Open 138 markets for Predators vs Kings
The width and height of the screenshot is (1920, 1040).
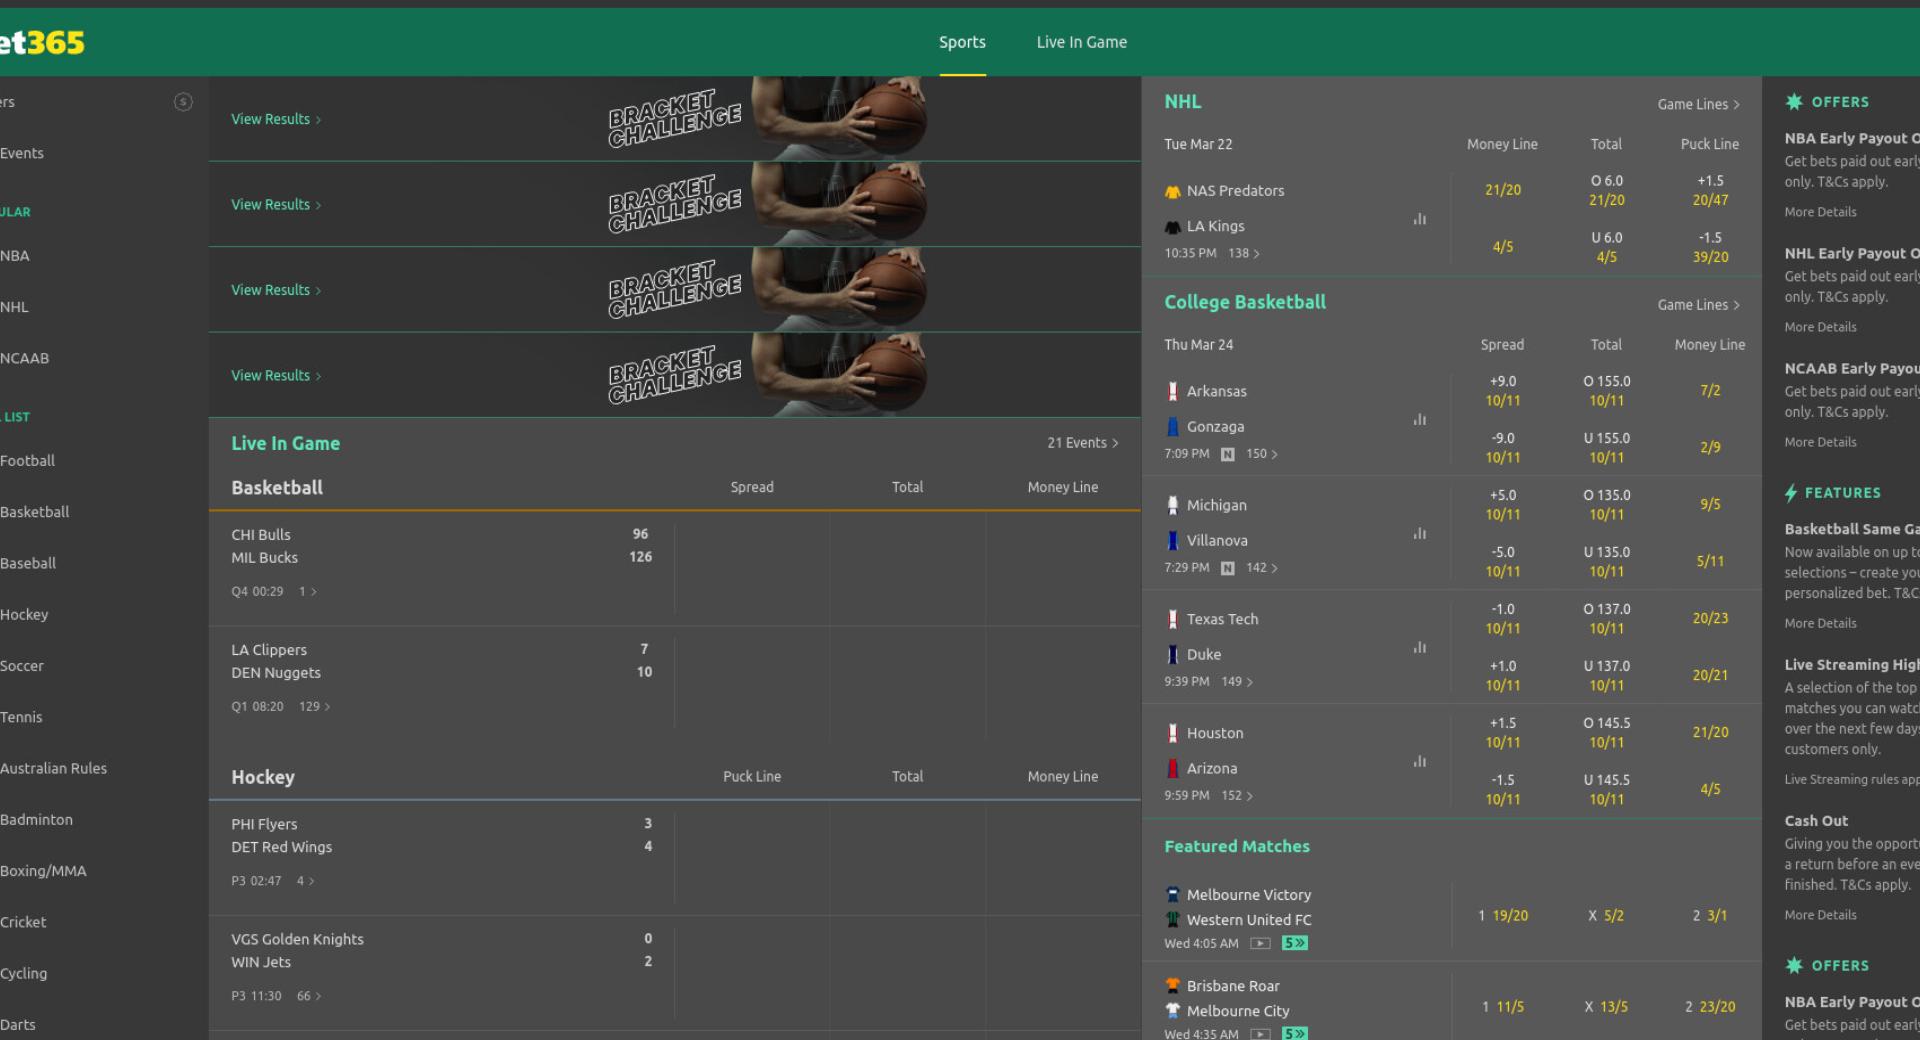(1243, 254)
